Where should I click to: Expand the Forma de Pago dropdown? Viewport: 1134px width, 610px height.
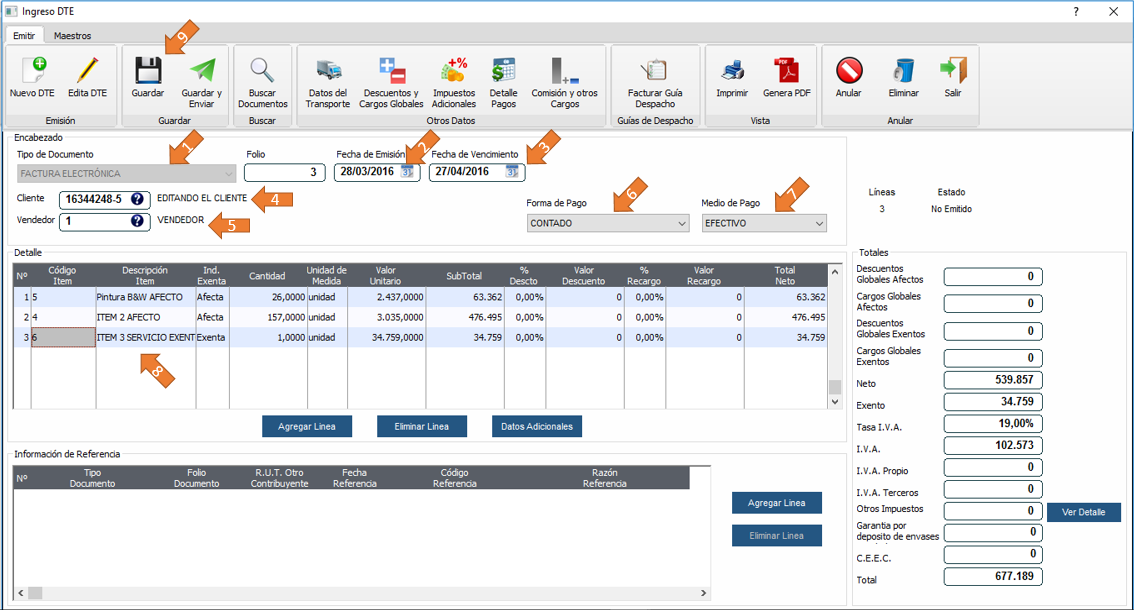679,223
